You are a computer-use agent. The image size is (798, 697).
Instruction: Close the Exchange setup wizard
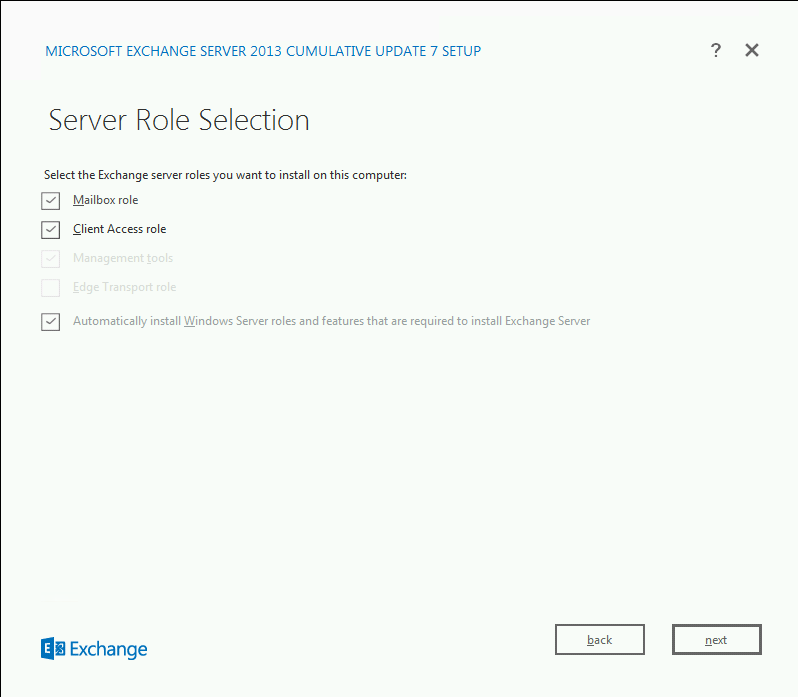752,50
